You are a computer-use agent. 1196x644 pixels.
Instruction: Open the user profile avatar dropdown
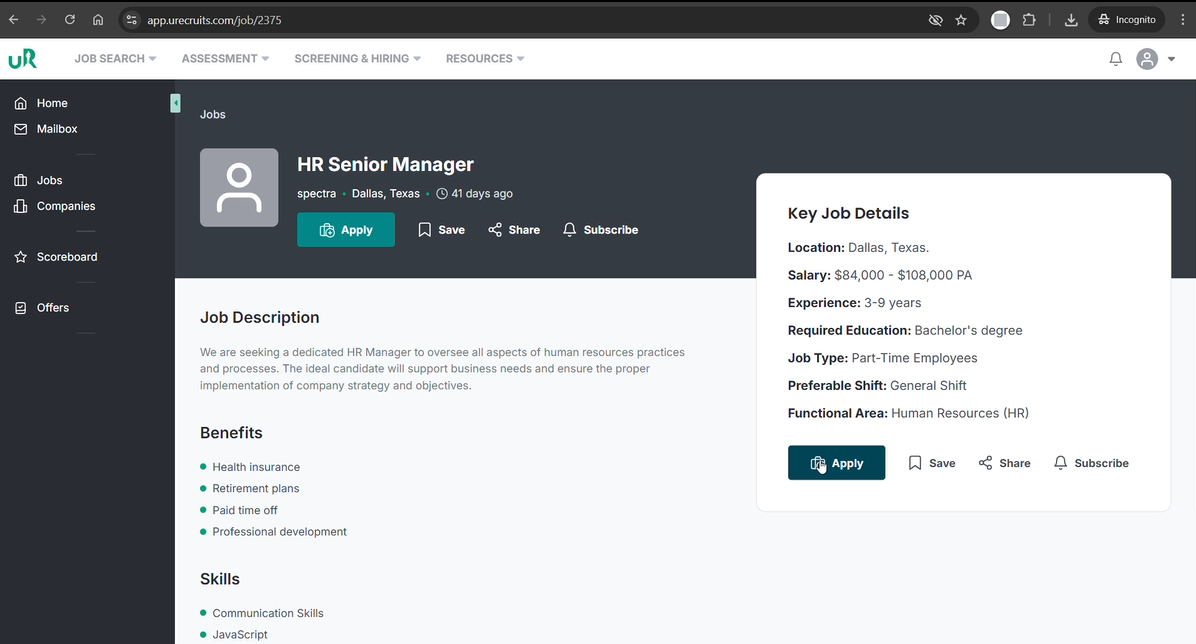point(1155,59)
